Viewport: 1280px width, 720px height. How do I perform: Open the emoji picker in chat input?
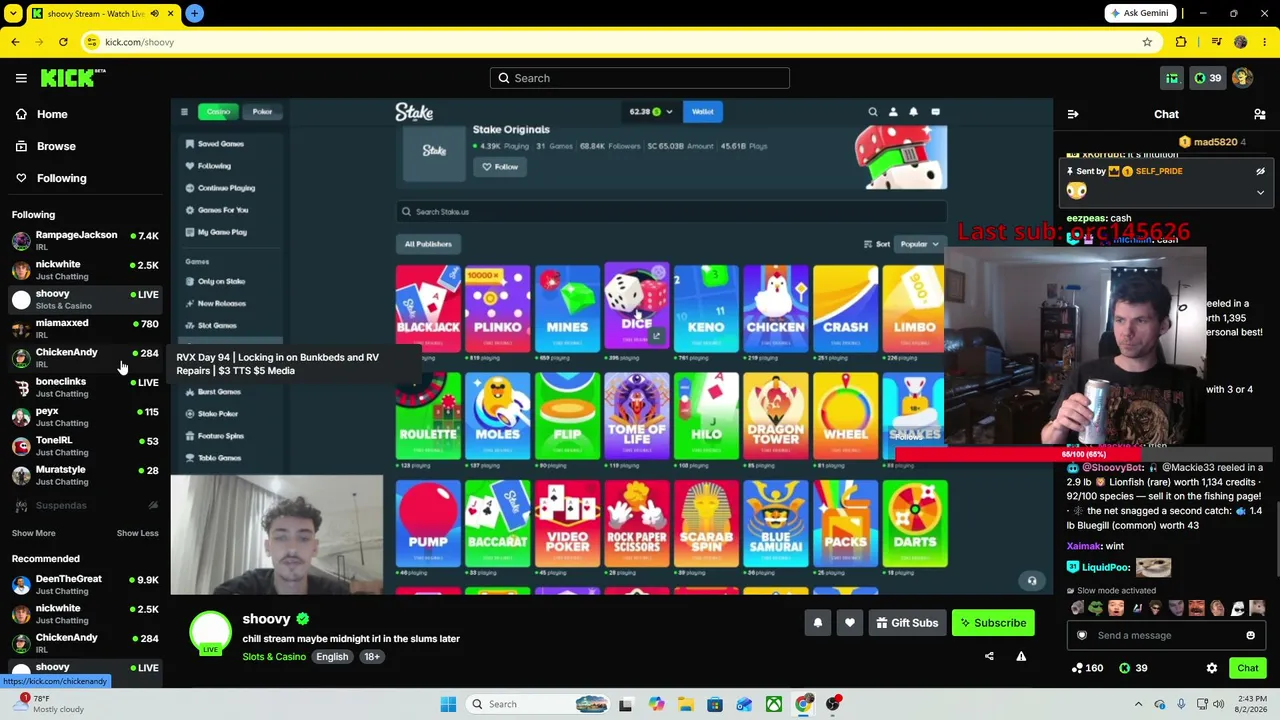coord(1250,635)
